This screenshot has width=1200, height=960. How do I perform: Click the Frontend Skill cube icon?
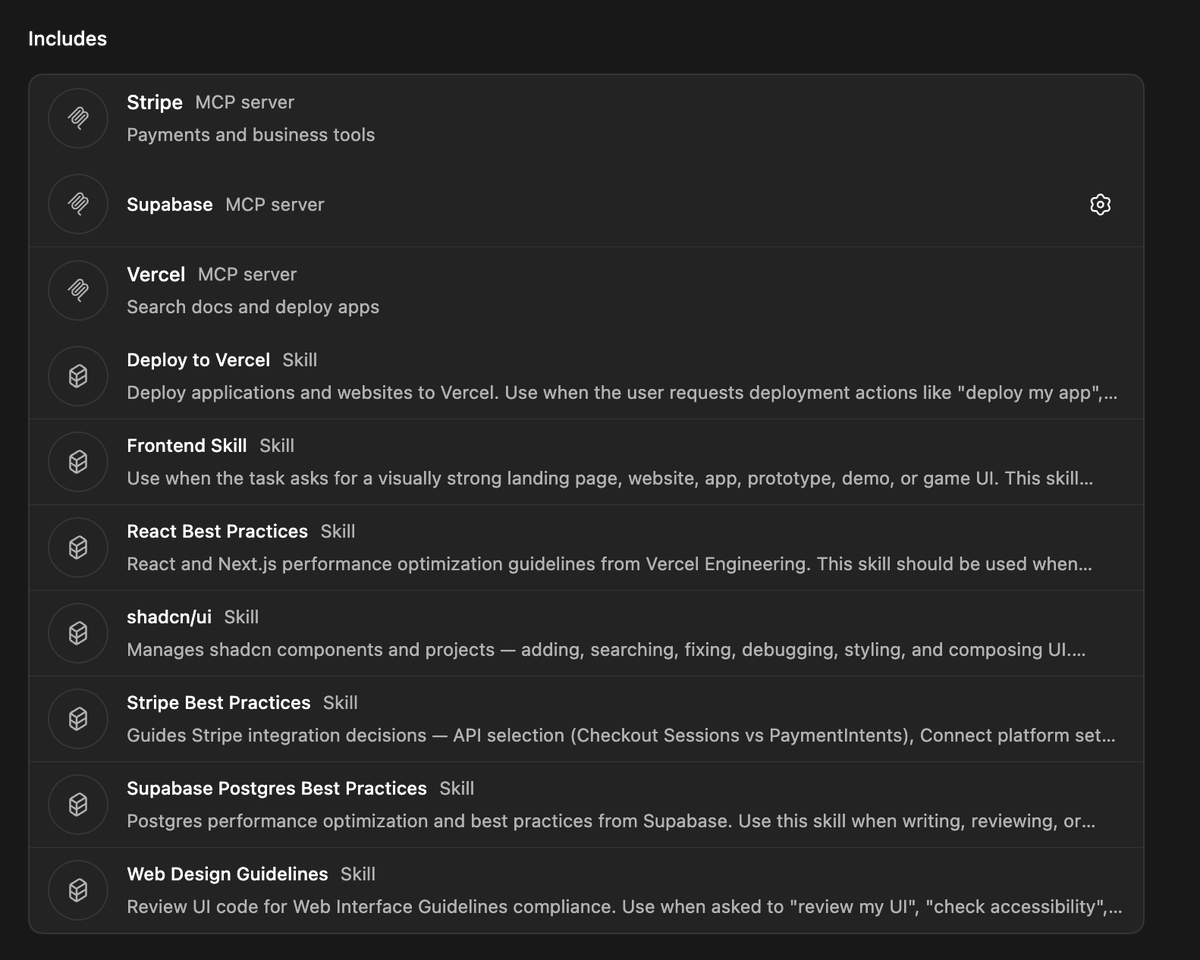pyautogui.click(x=78, y=462)
